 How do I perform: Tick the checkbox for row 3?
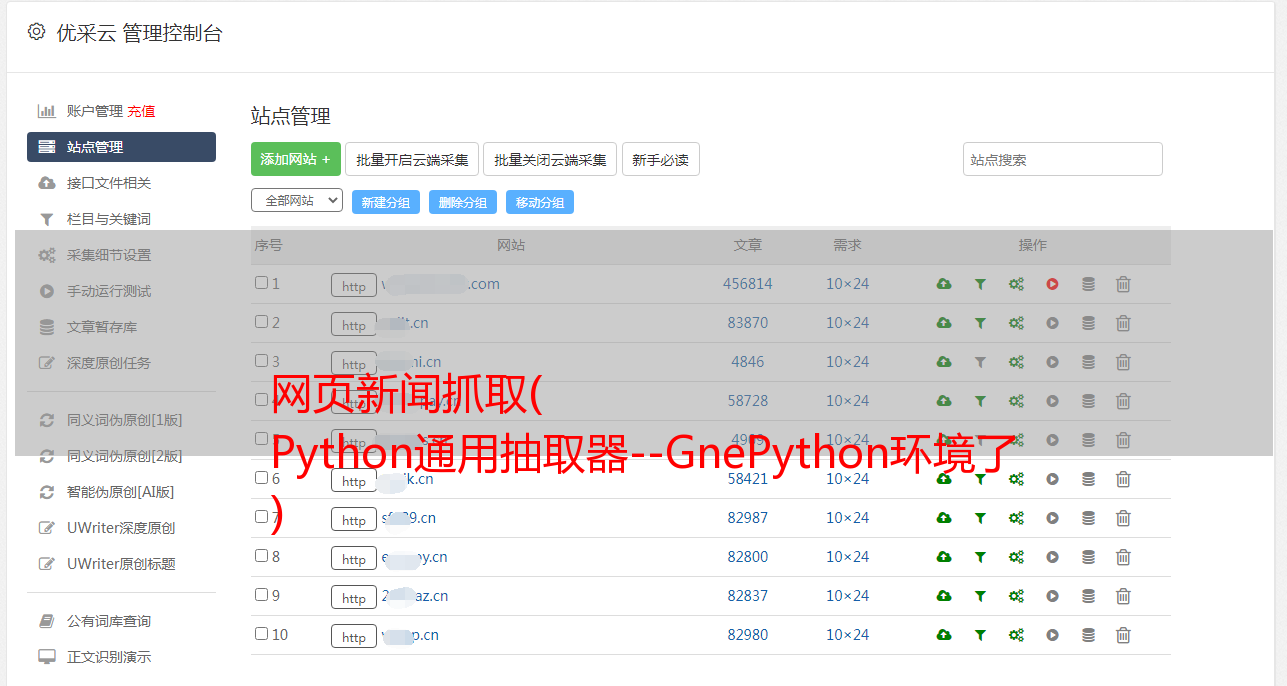[261, 361]
